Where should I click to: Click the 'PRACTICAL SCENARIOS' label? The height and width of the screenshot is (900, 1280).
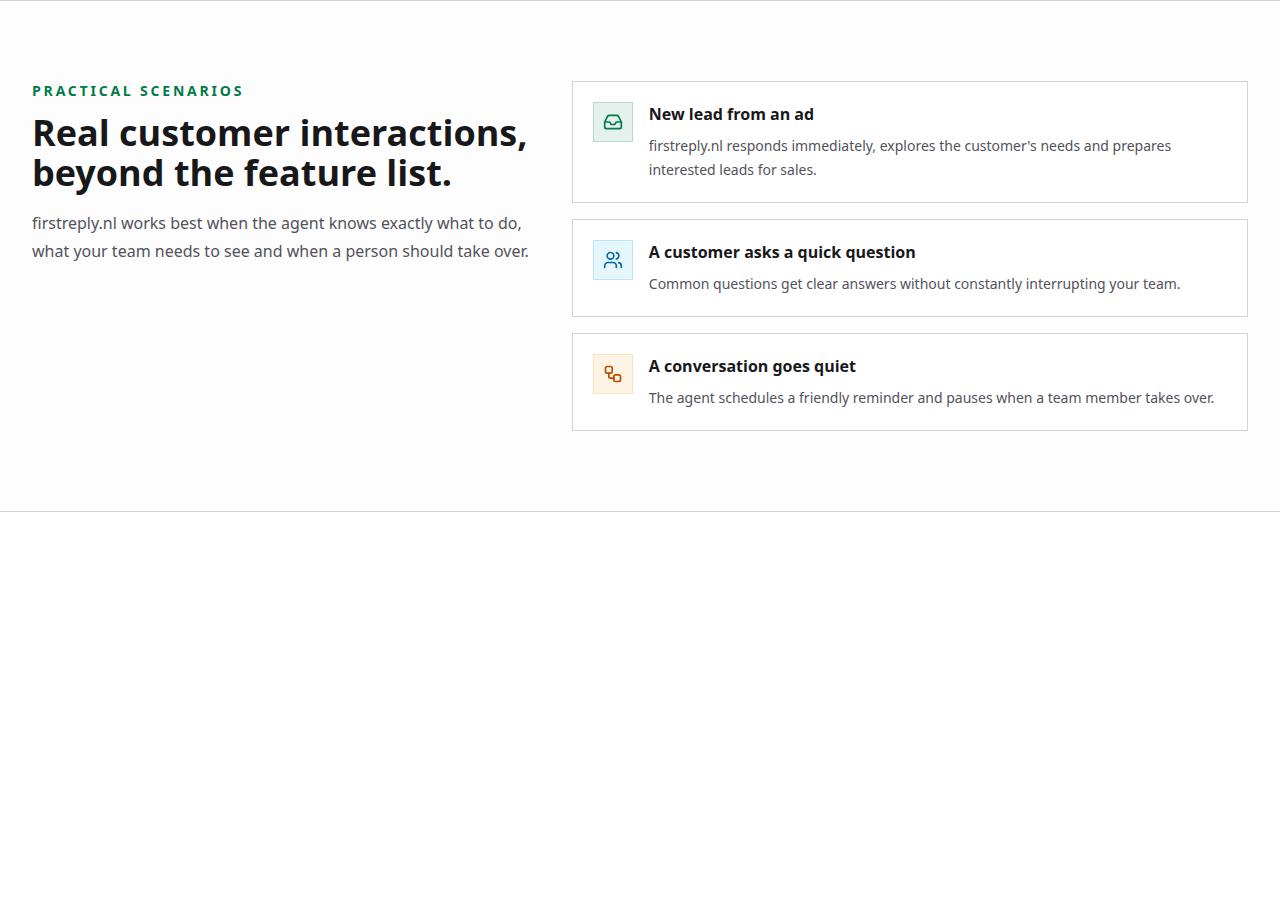pos(138,91)
